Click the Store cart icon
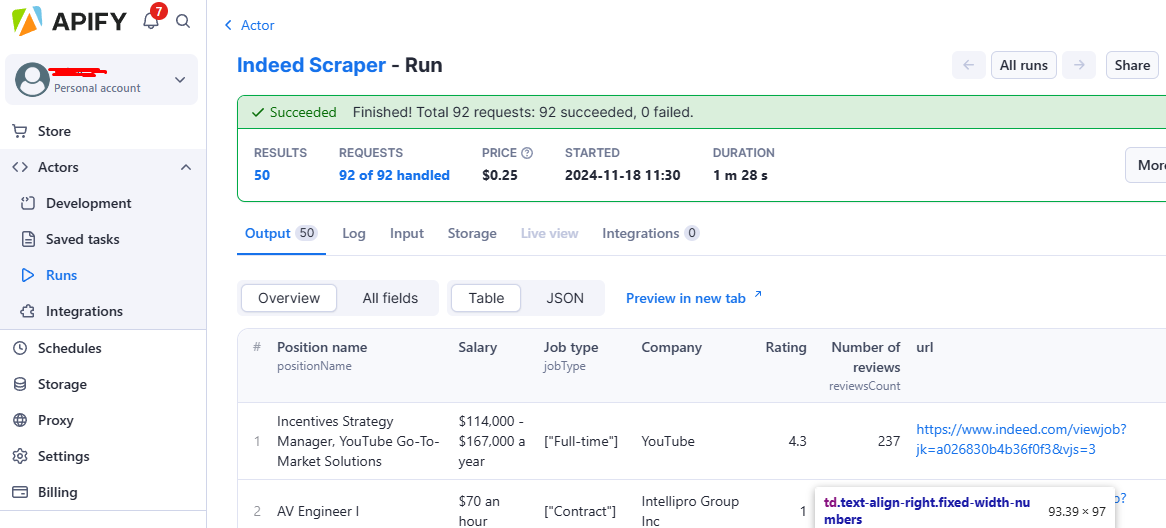This screenshot has width=1166, height=528. point(20,132)
